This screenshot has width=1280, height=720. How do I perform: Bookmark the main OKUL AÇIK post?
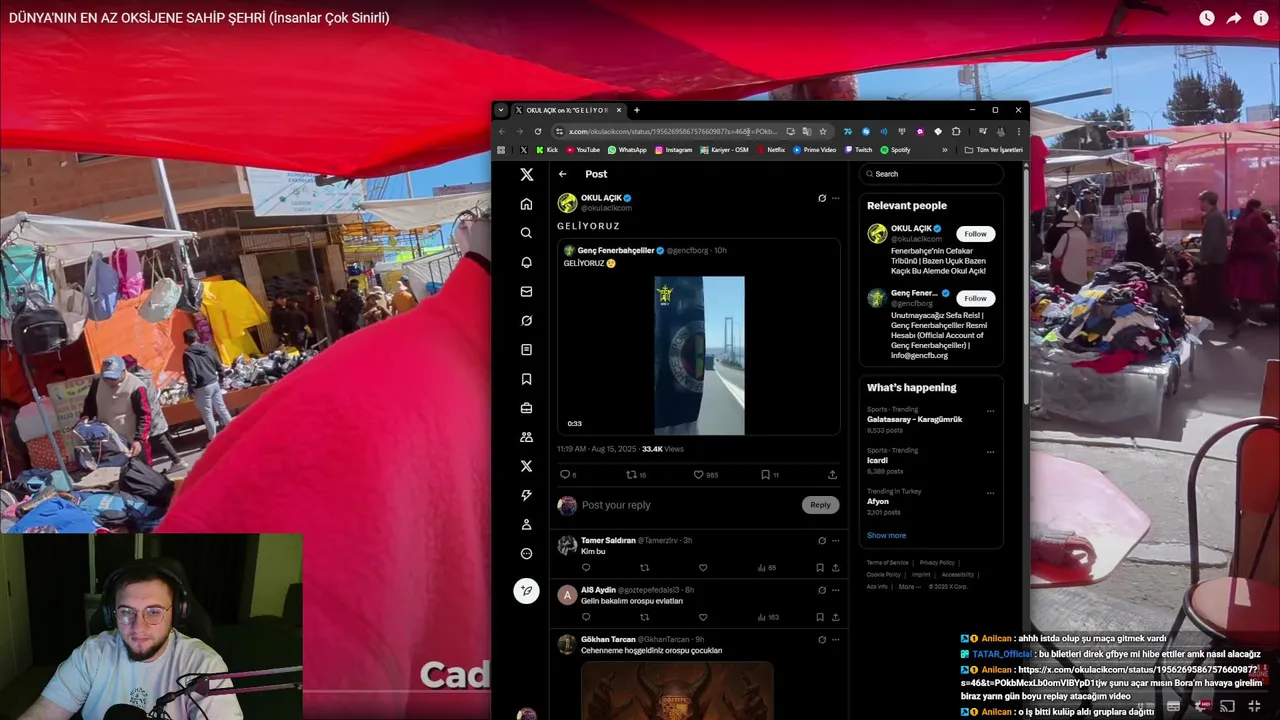tap(765, 475)
